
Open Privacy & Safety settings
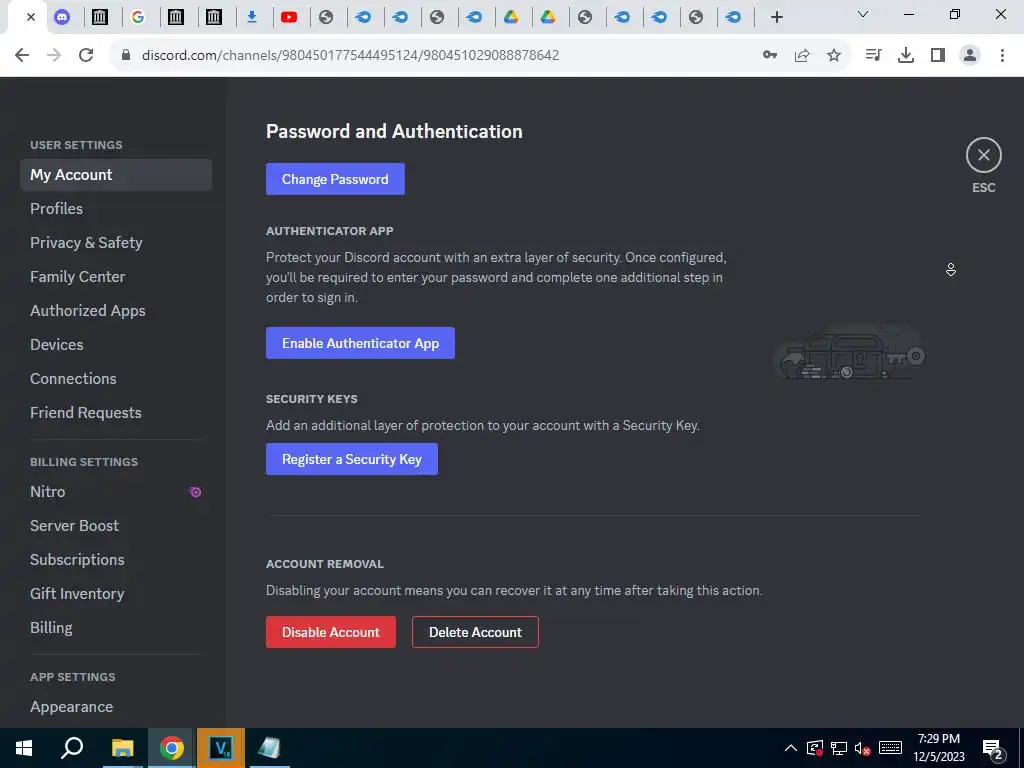click(x=116, y=243)
